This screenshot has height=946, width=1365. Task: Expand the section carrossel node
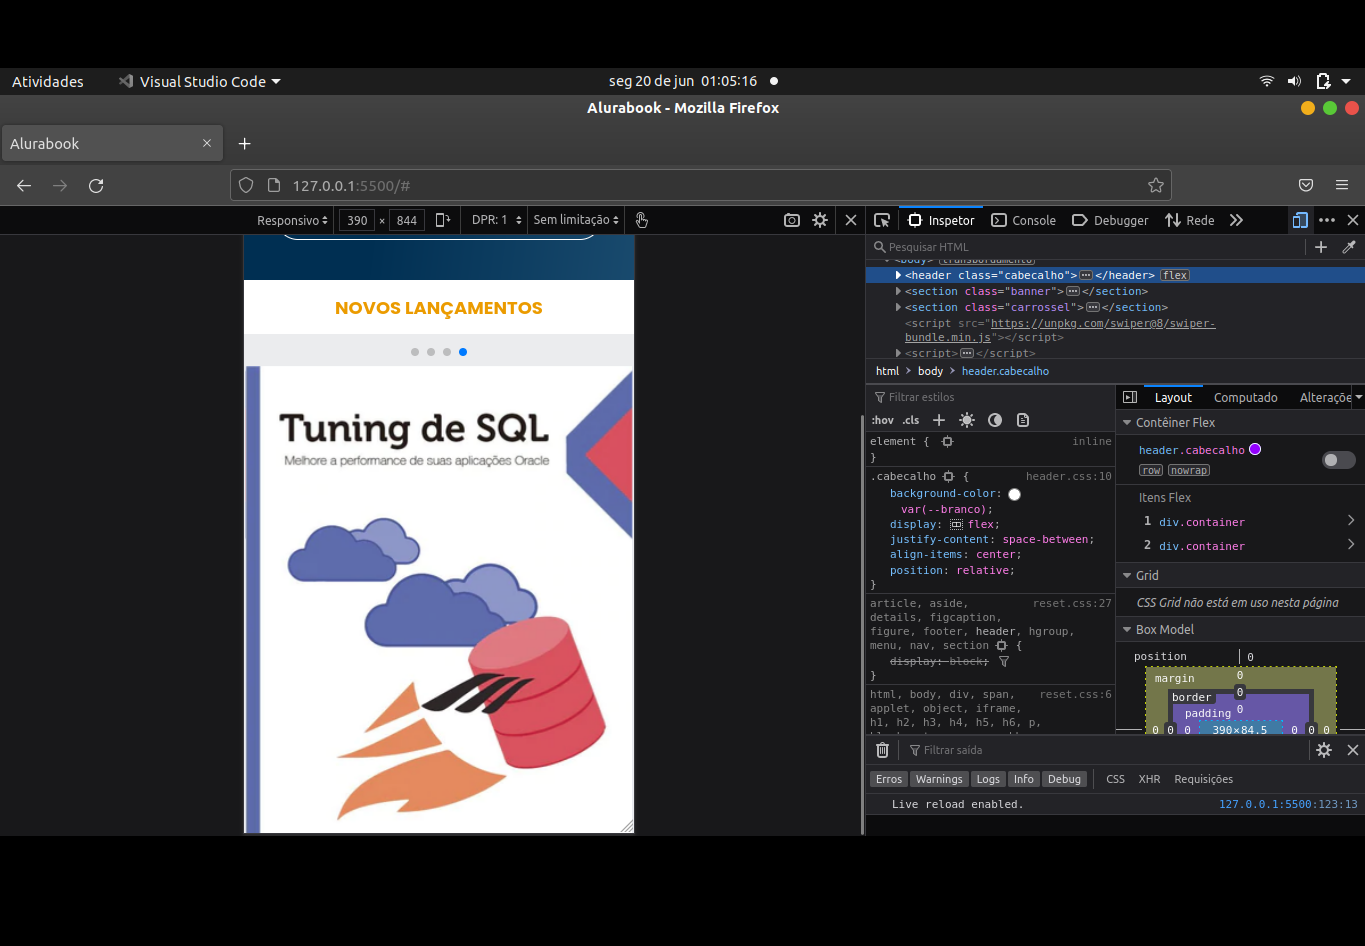[898, 307]
